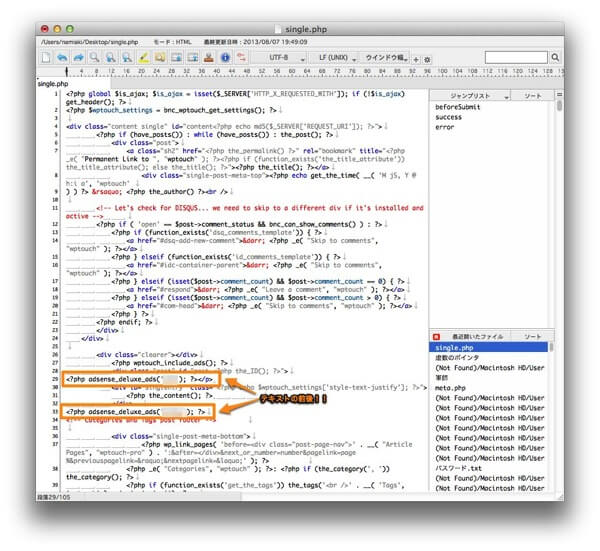Click the toolbar search input field
Image resolution: width=600 pixels, height=551 pixels.
point(516,58)
